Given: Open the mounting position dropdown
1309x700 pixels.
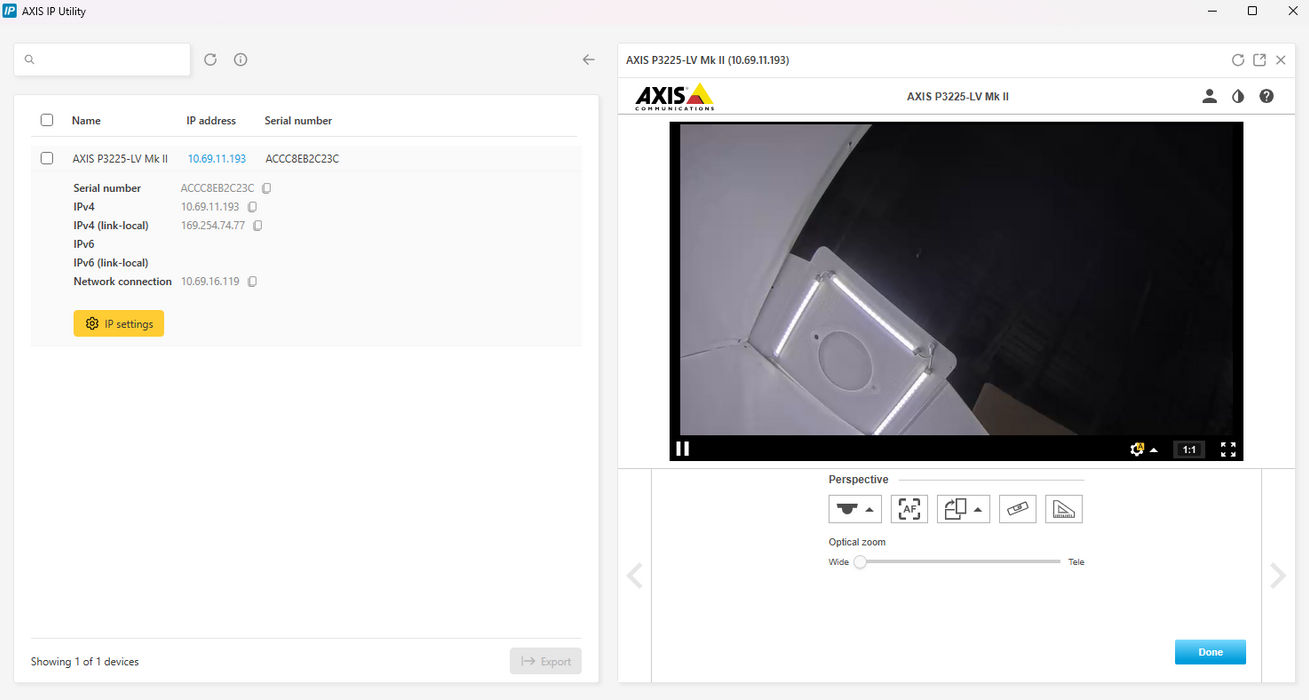Looking at the screenshot, I should [855, 509].
